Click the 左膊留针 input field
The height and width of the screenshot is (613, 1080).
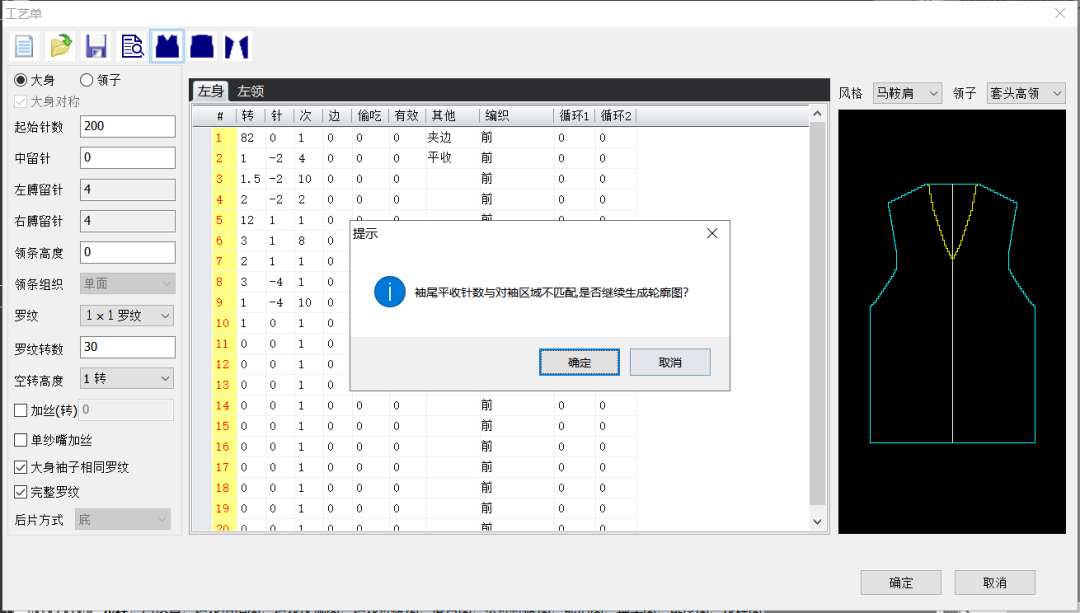tap(127, 189)
